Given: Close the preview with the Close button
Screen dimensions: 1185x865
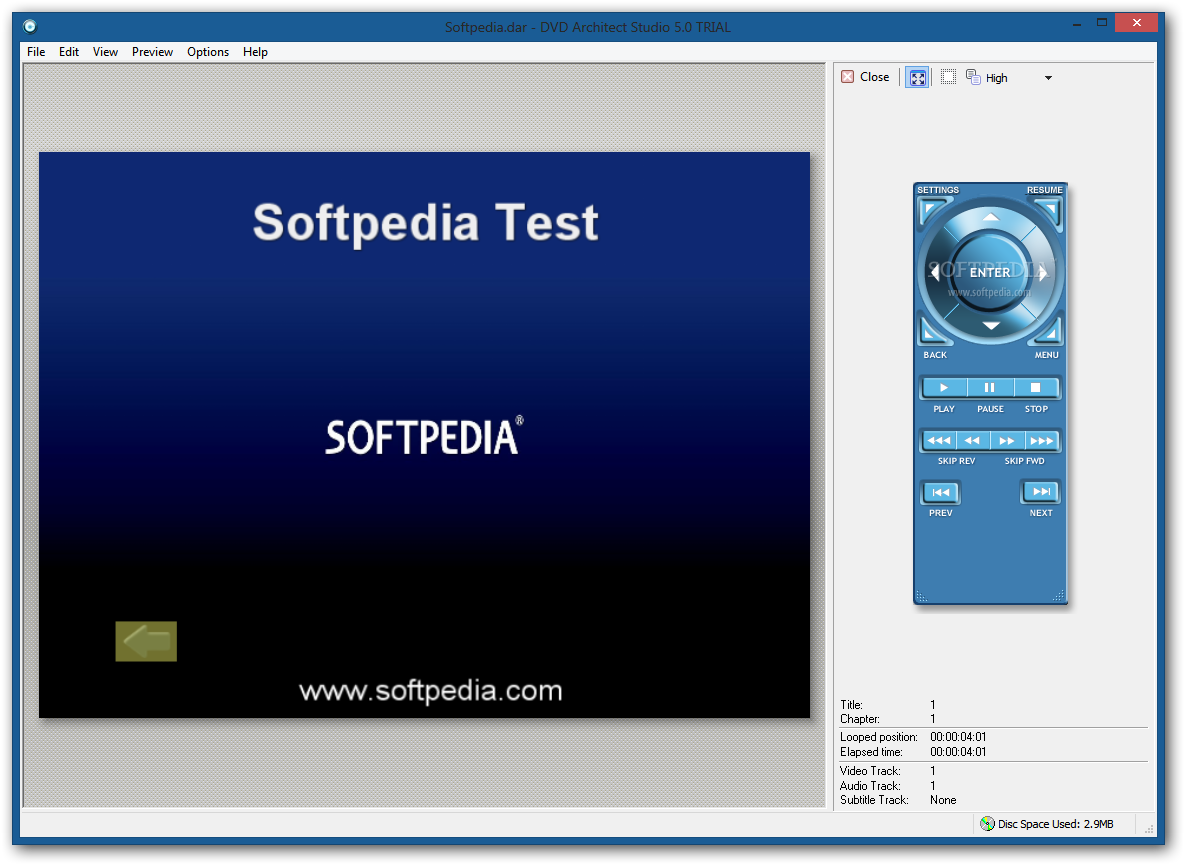Looking at the screenshot, I should 865,77.
